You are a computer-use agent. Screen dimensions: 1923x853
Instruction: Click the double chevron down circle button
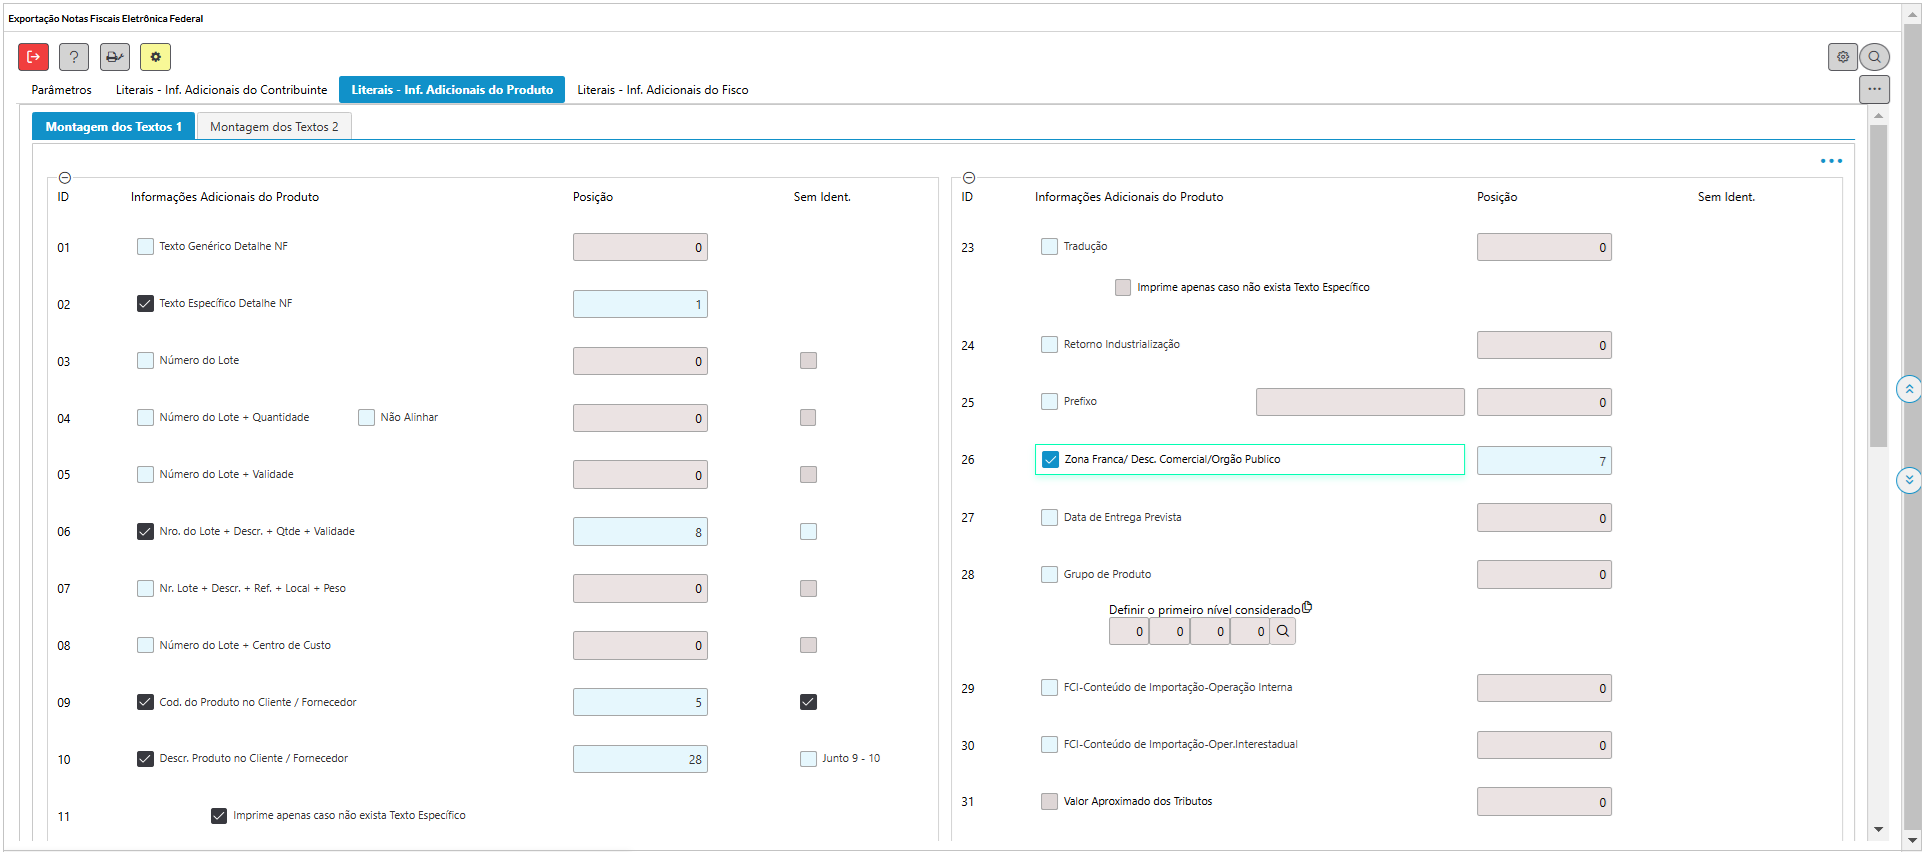pos(1909,481)
